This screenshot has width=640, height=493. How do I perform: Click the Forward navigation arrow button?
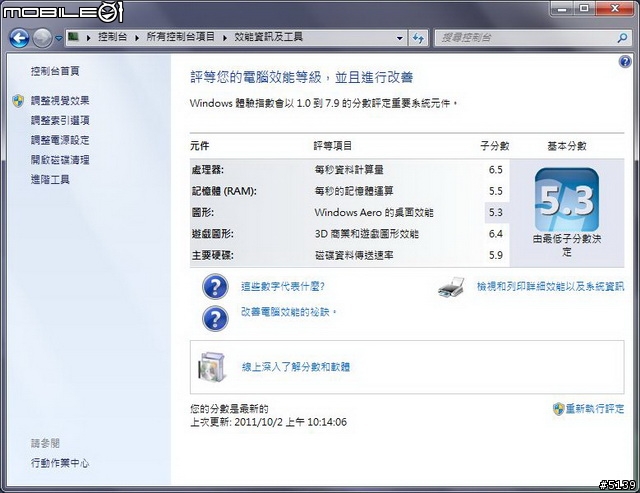coord(42,38)
